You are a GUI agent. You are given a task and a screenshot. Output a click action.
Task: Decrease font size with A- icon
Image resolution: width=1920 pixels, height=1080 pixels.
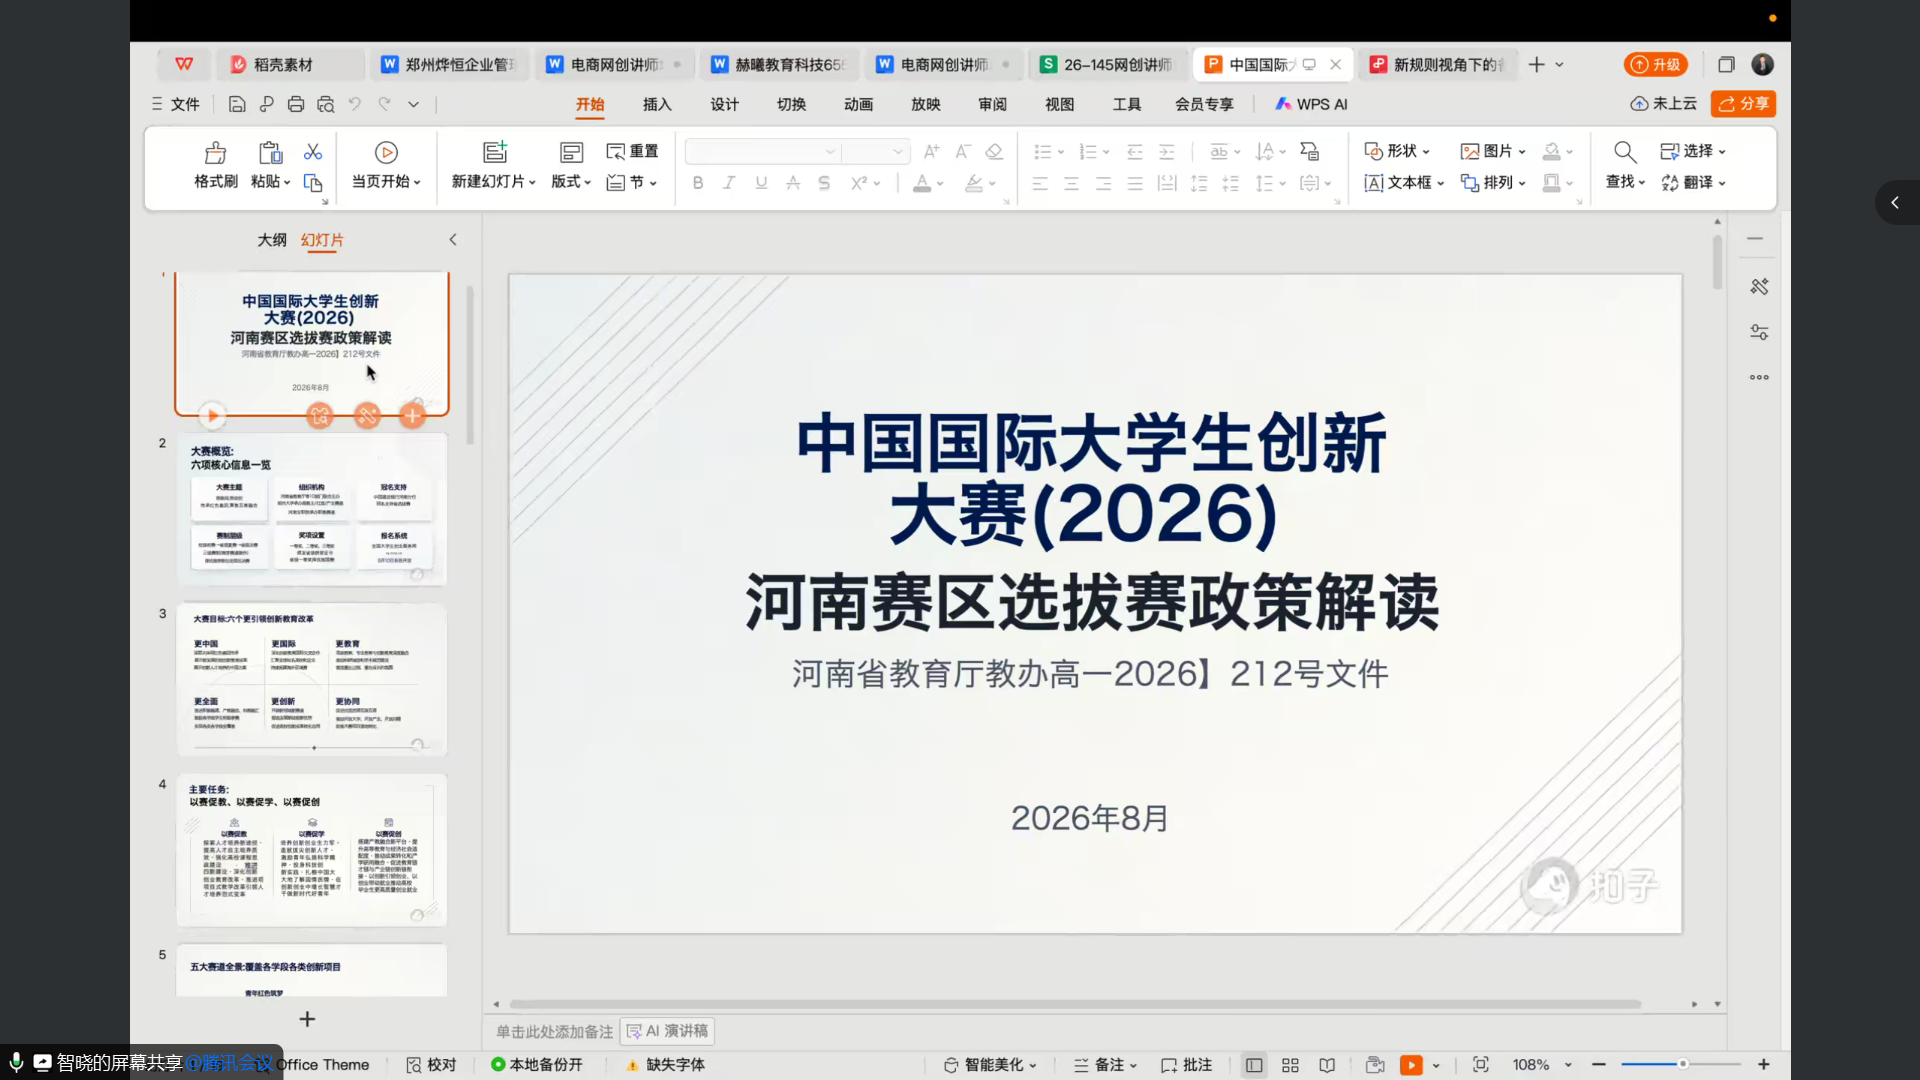[962, 152]
